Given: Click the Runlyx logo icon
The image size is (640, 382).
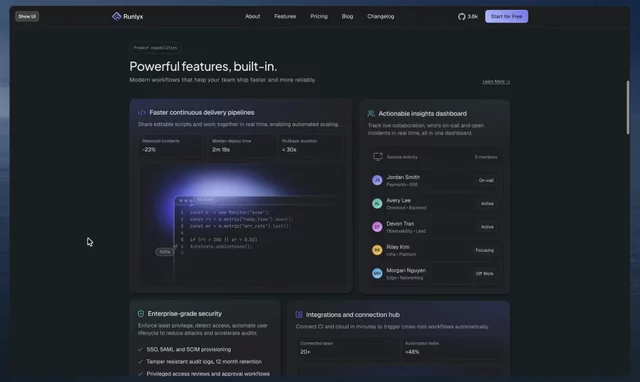Looking at the screenshot, I should (x=116, y=16).
